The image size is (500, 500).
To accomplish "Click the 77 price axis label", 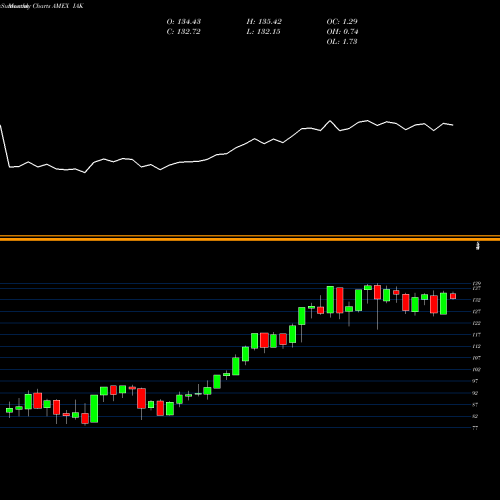I will point(475,428).
